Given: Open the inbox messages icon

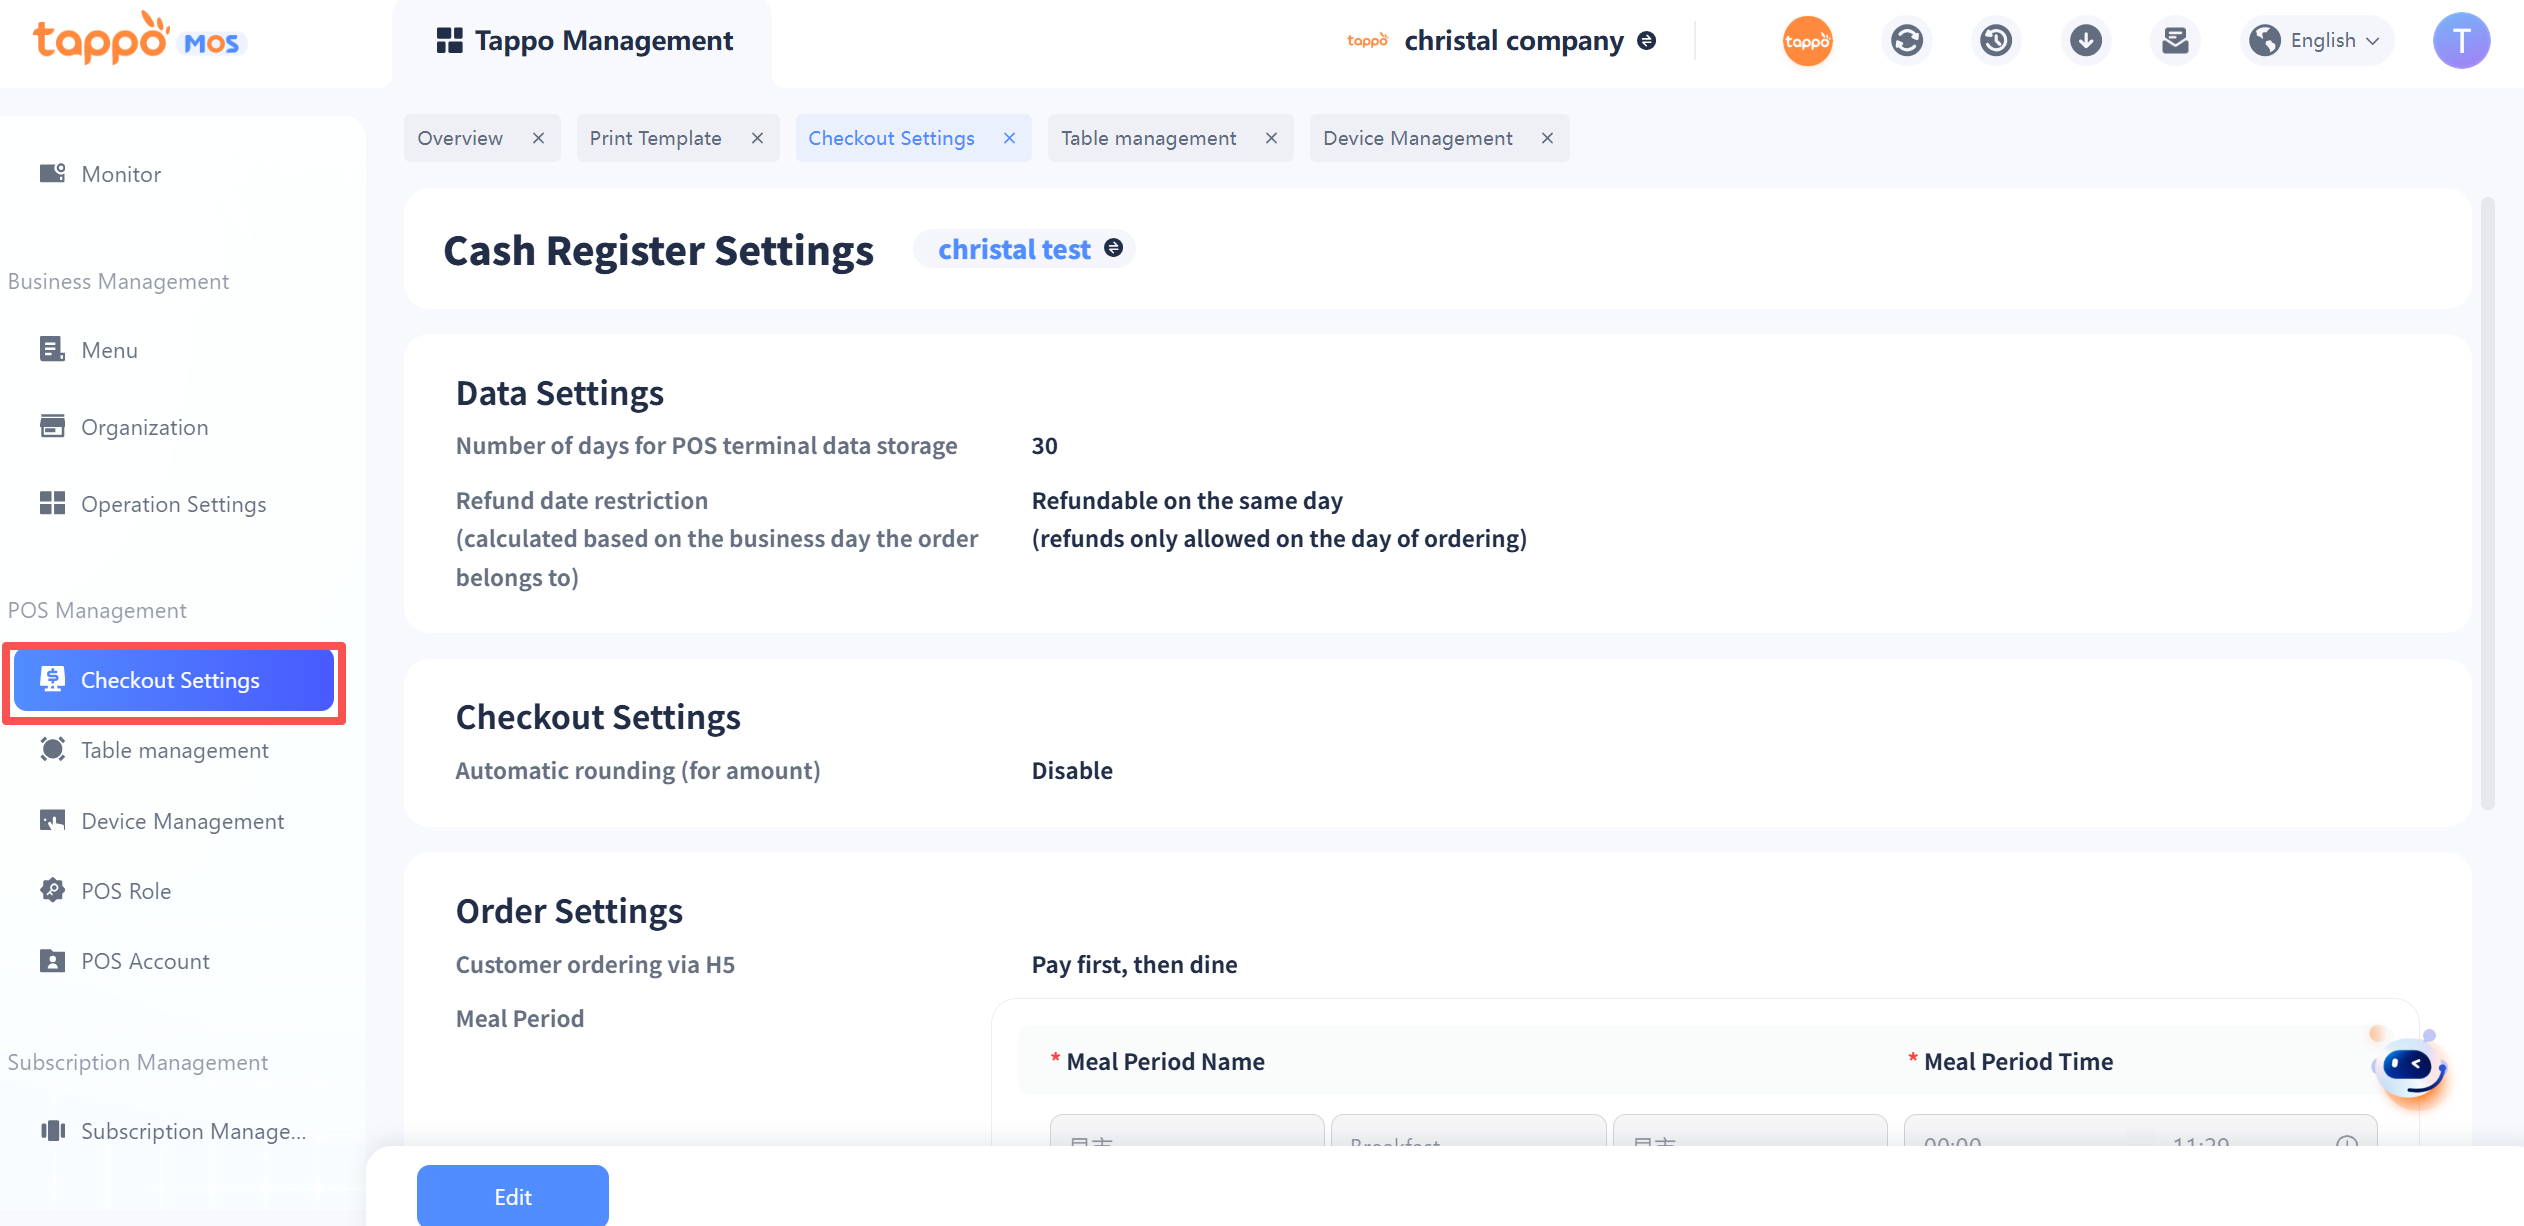Looking at the screenshot, I should tap(2175, 41).
